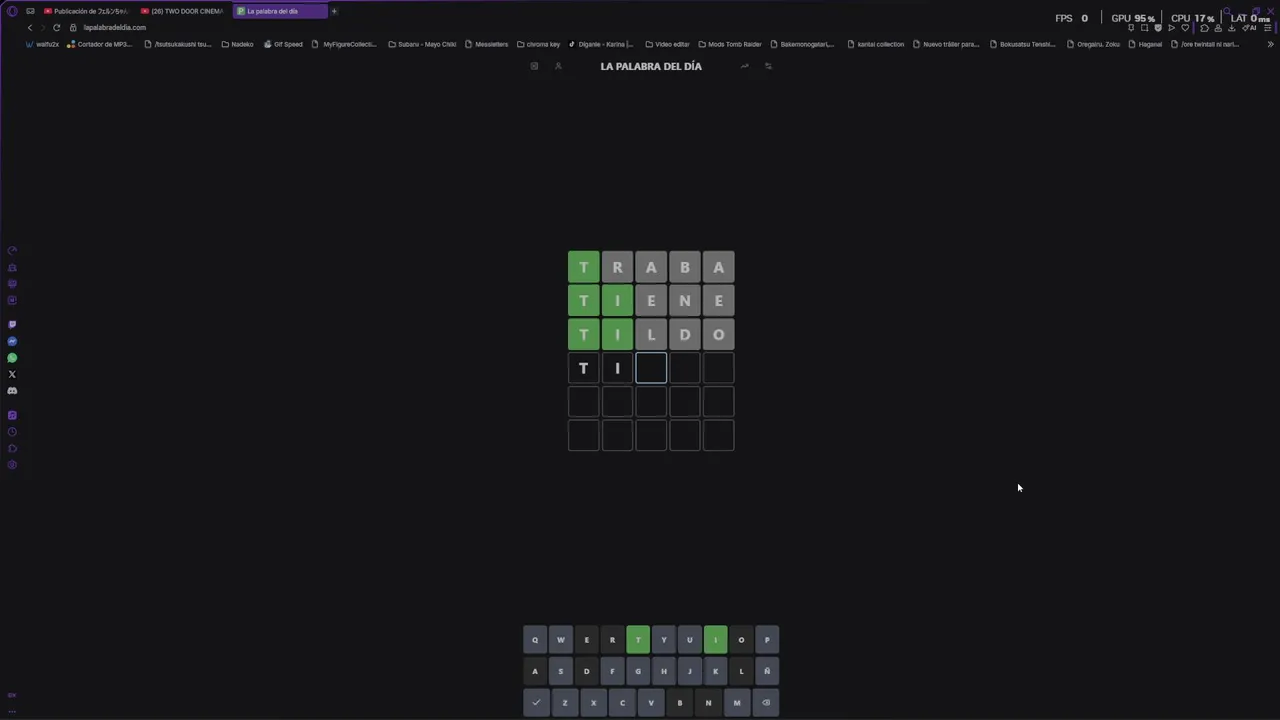Open the music player sidebar icon
Image resolution: width=1280 pixels, height=720 pixels.
pyautogui.click(x=12, y=415)
